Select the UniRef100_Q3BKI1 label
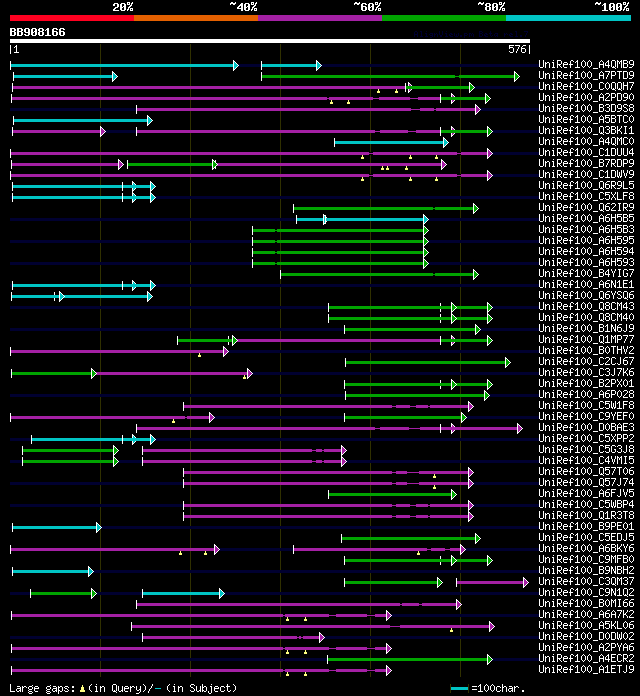The height and width of the screenshot is (696, 640). tap(586, 130)
